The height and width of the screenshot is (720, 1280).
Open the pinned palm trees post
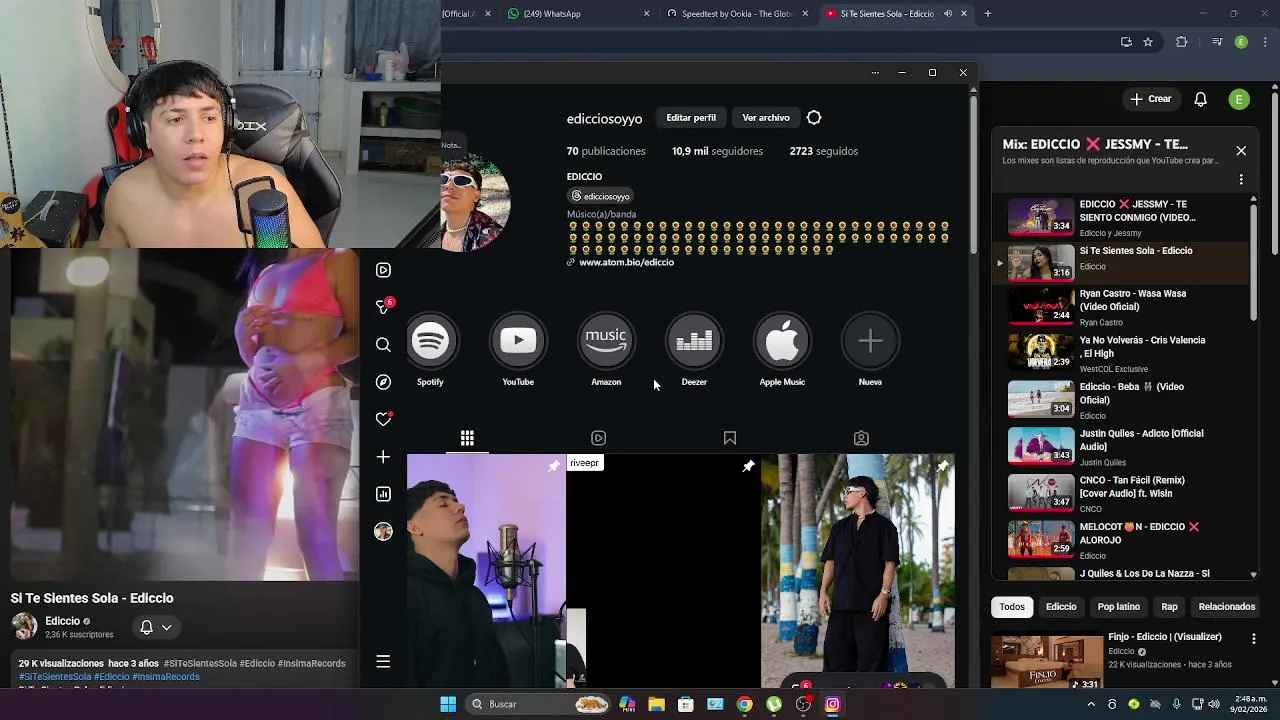pos(858,571)
